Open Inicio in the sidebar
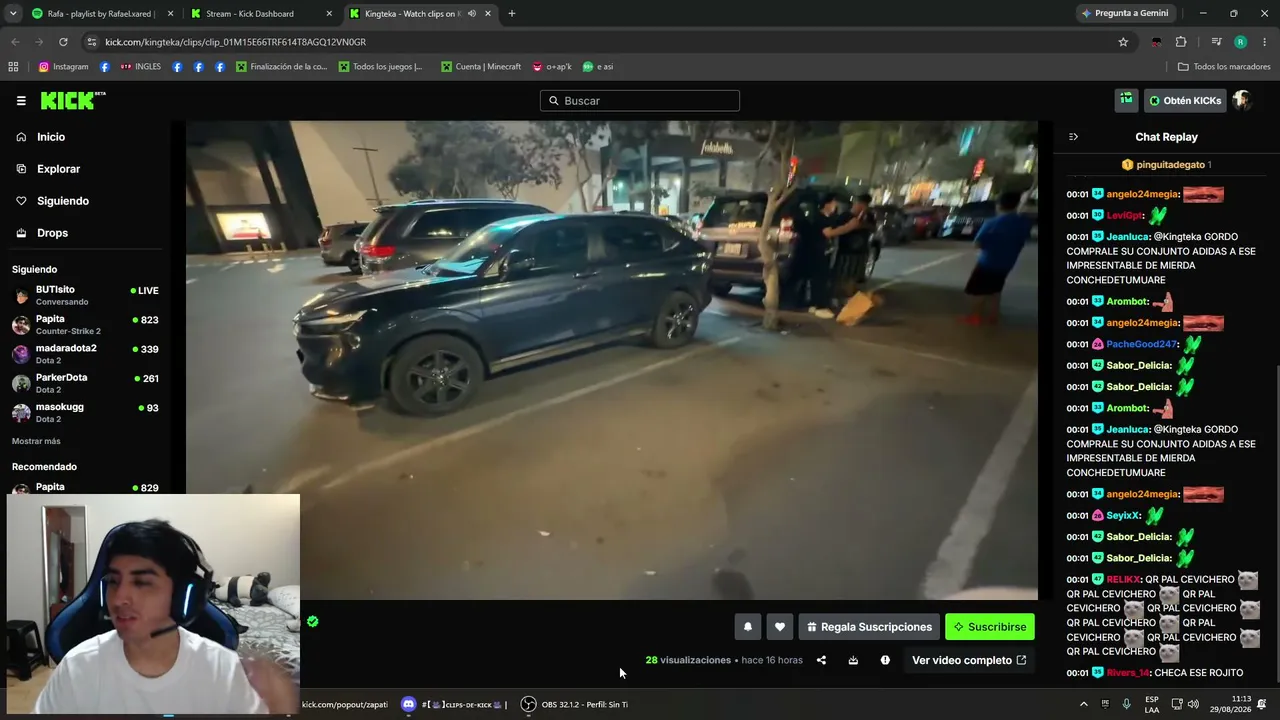 tap(84, 137)
